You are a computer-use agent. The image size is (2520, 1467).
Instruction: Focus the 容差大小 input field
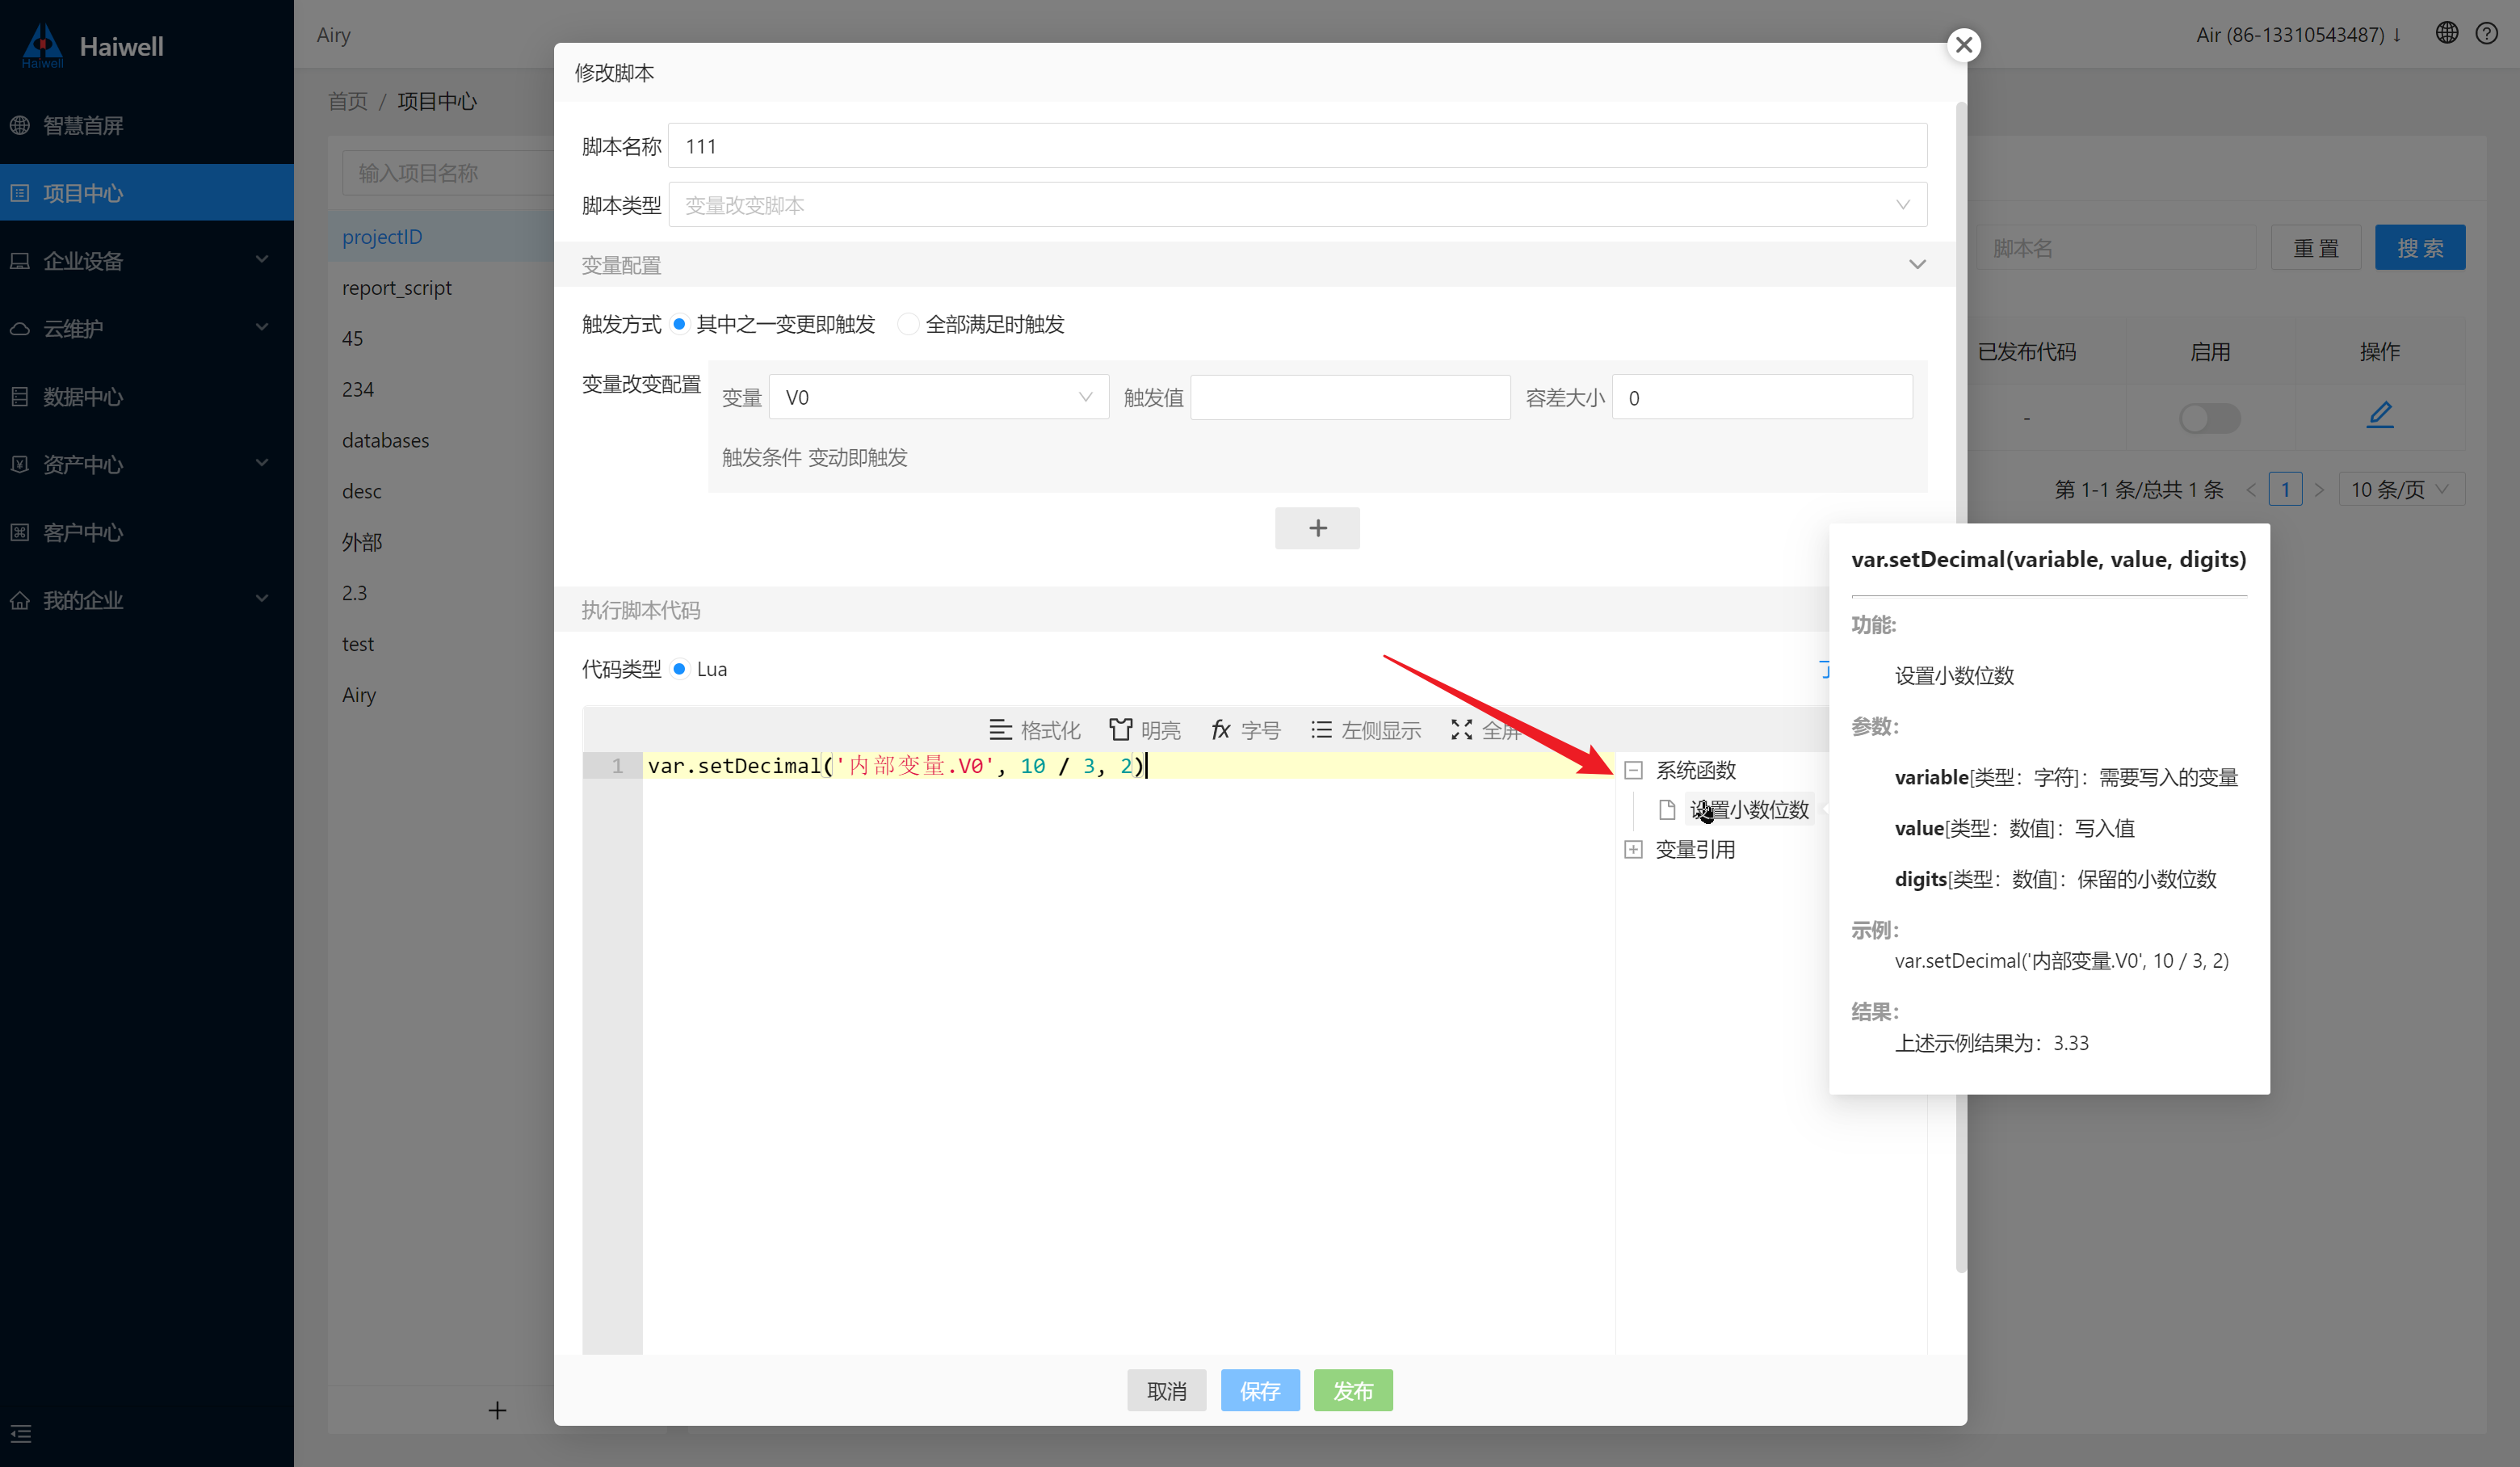1762,397
